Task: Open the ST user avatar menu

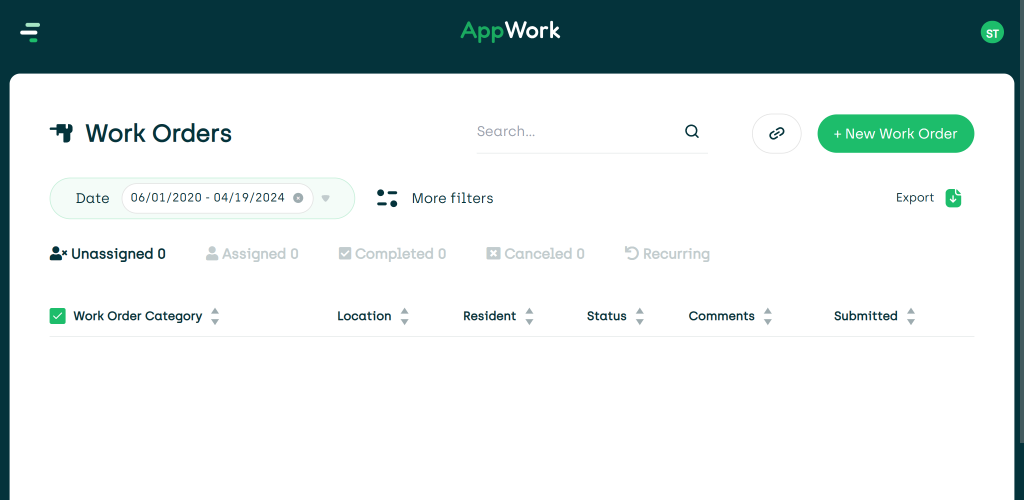Action: point(992,33)
